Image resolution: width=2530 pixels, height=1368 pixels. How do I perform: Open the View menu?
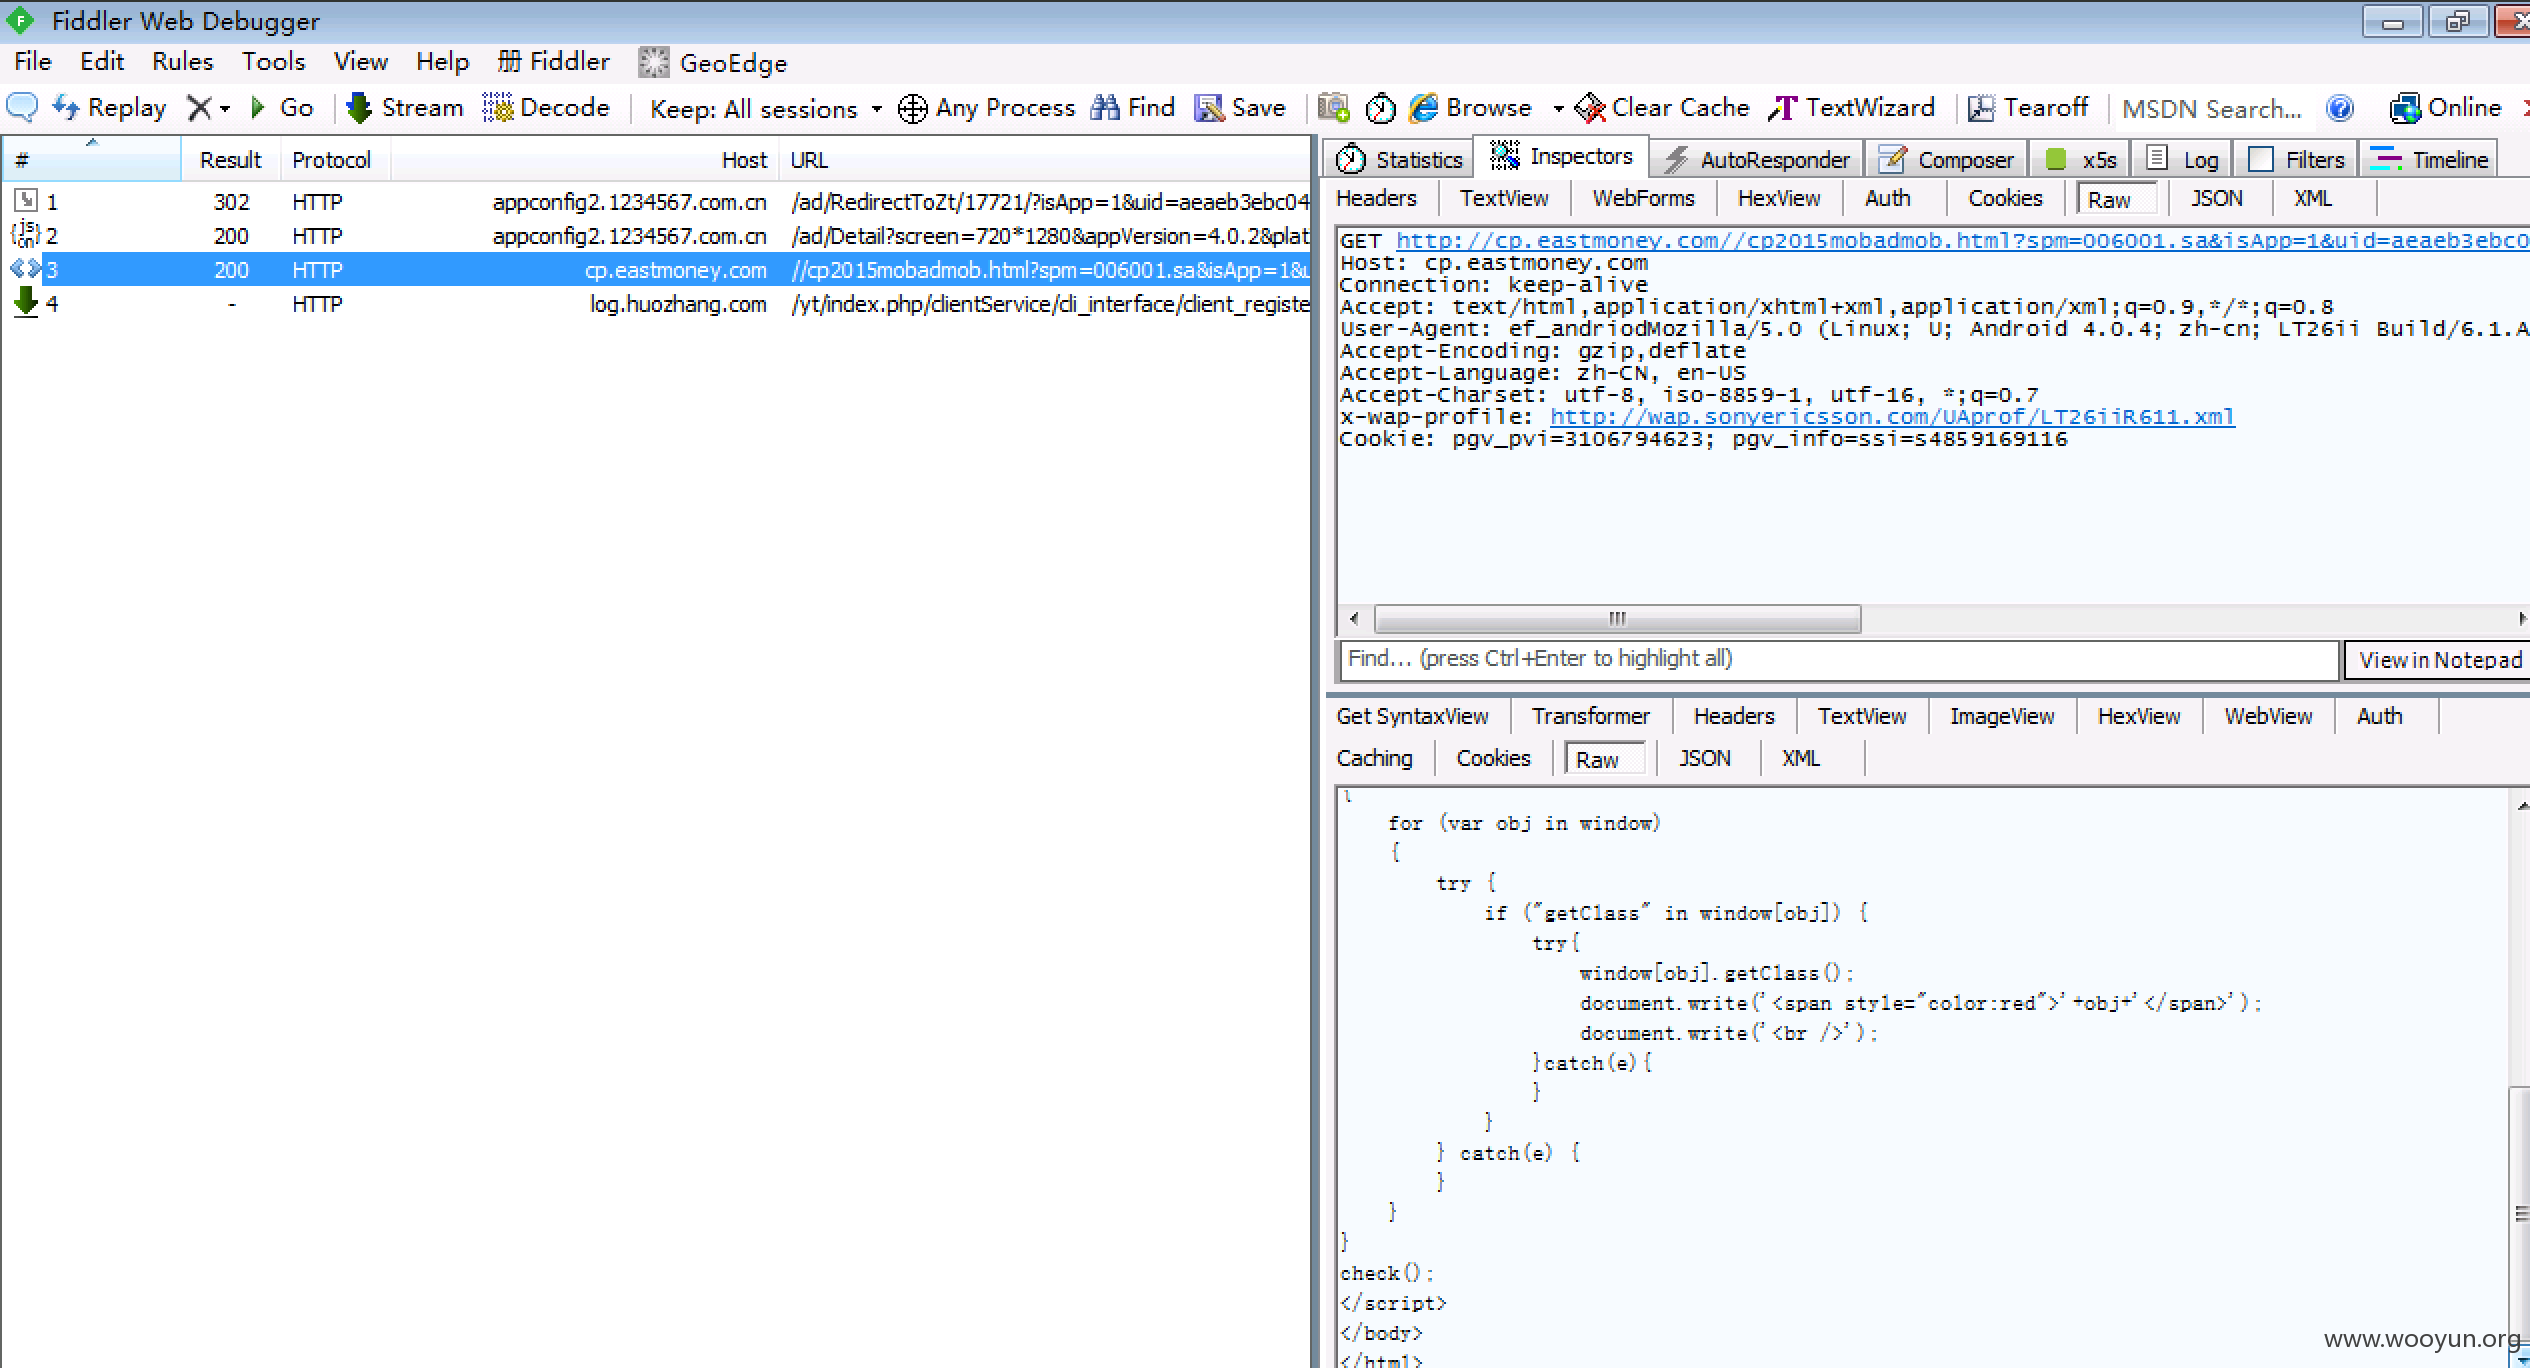click(x=361, y=61)
